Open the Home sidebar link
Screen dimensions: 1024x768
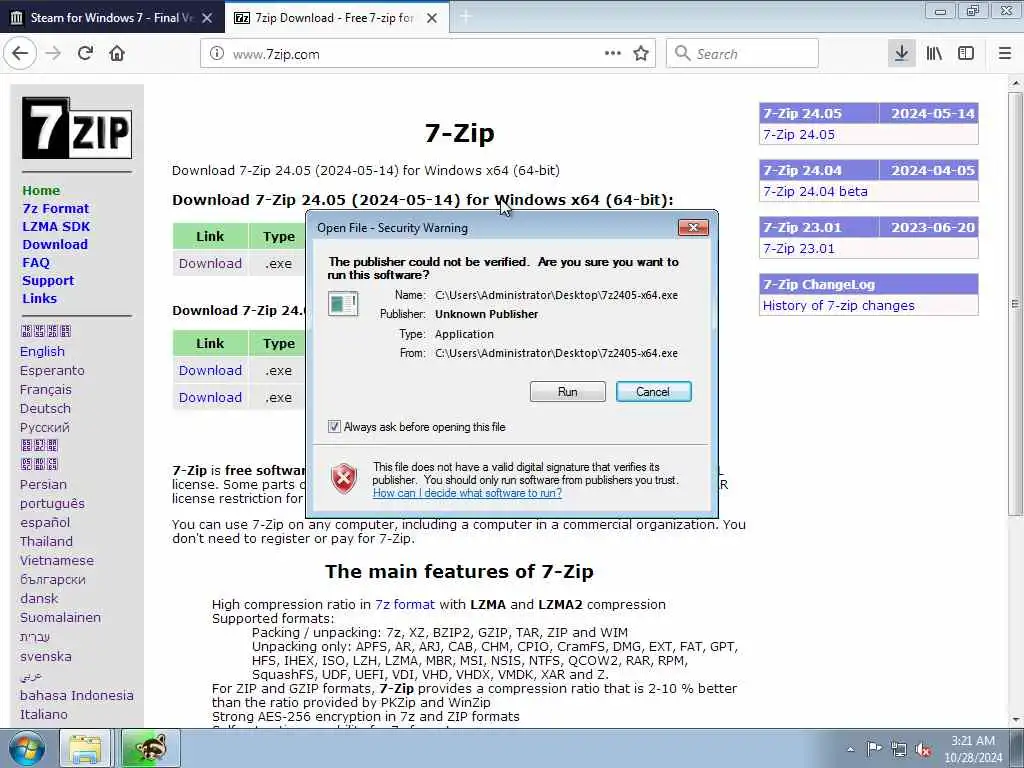pyautogui.click(x=41, y=191)
